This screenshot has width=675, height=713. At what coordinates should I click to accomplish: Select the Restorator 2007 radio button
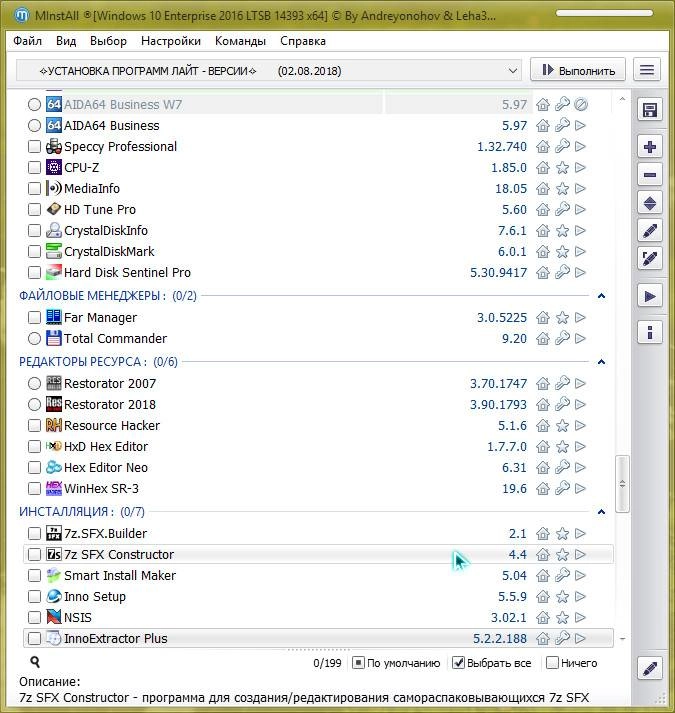pyautogui.click(x=34, y=383)
